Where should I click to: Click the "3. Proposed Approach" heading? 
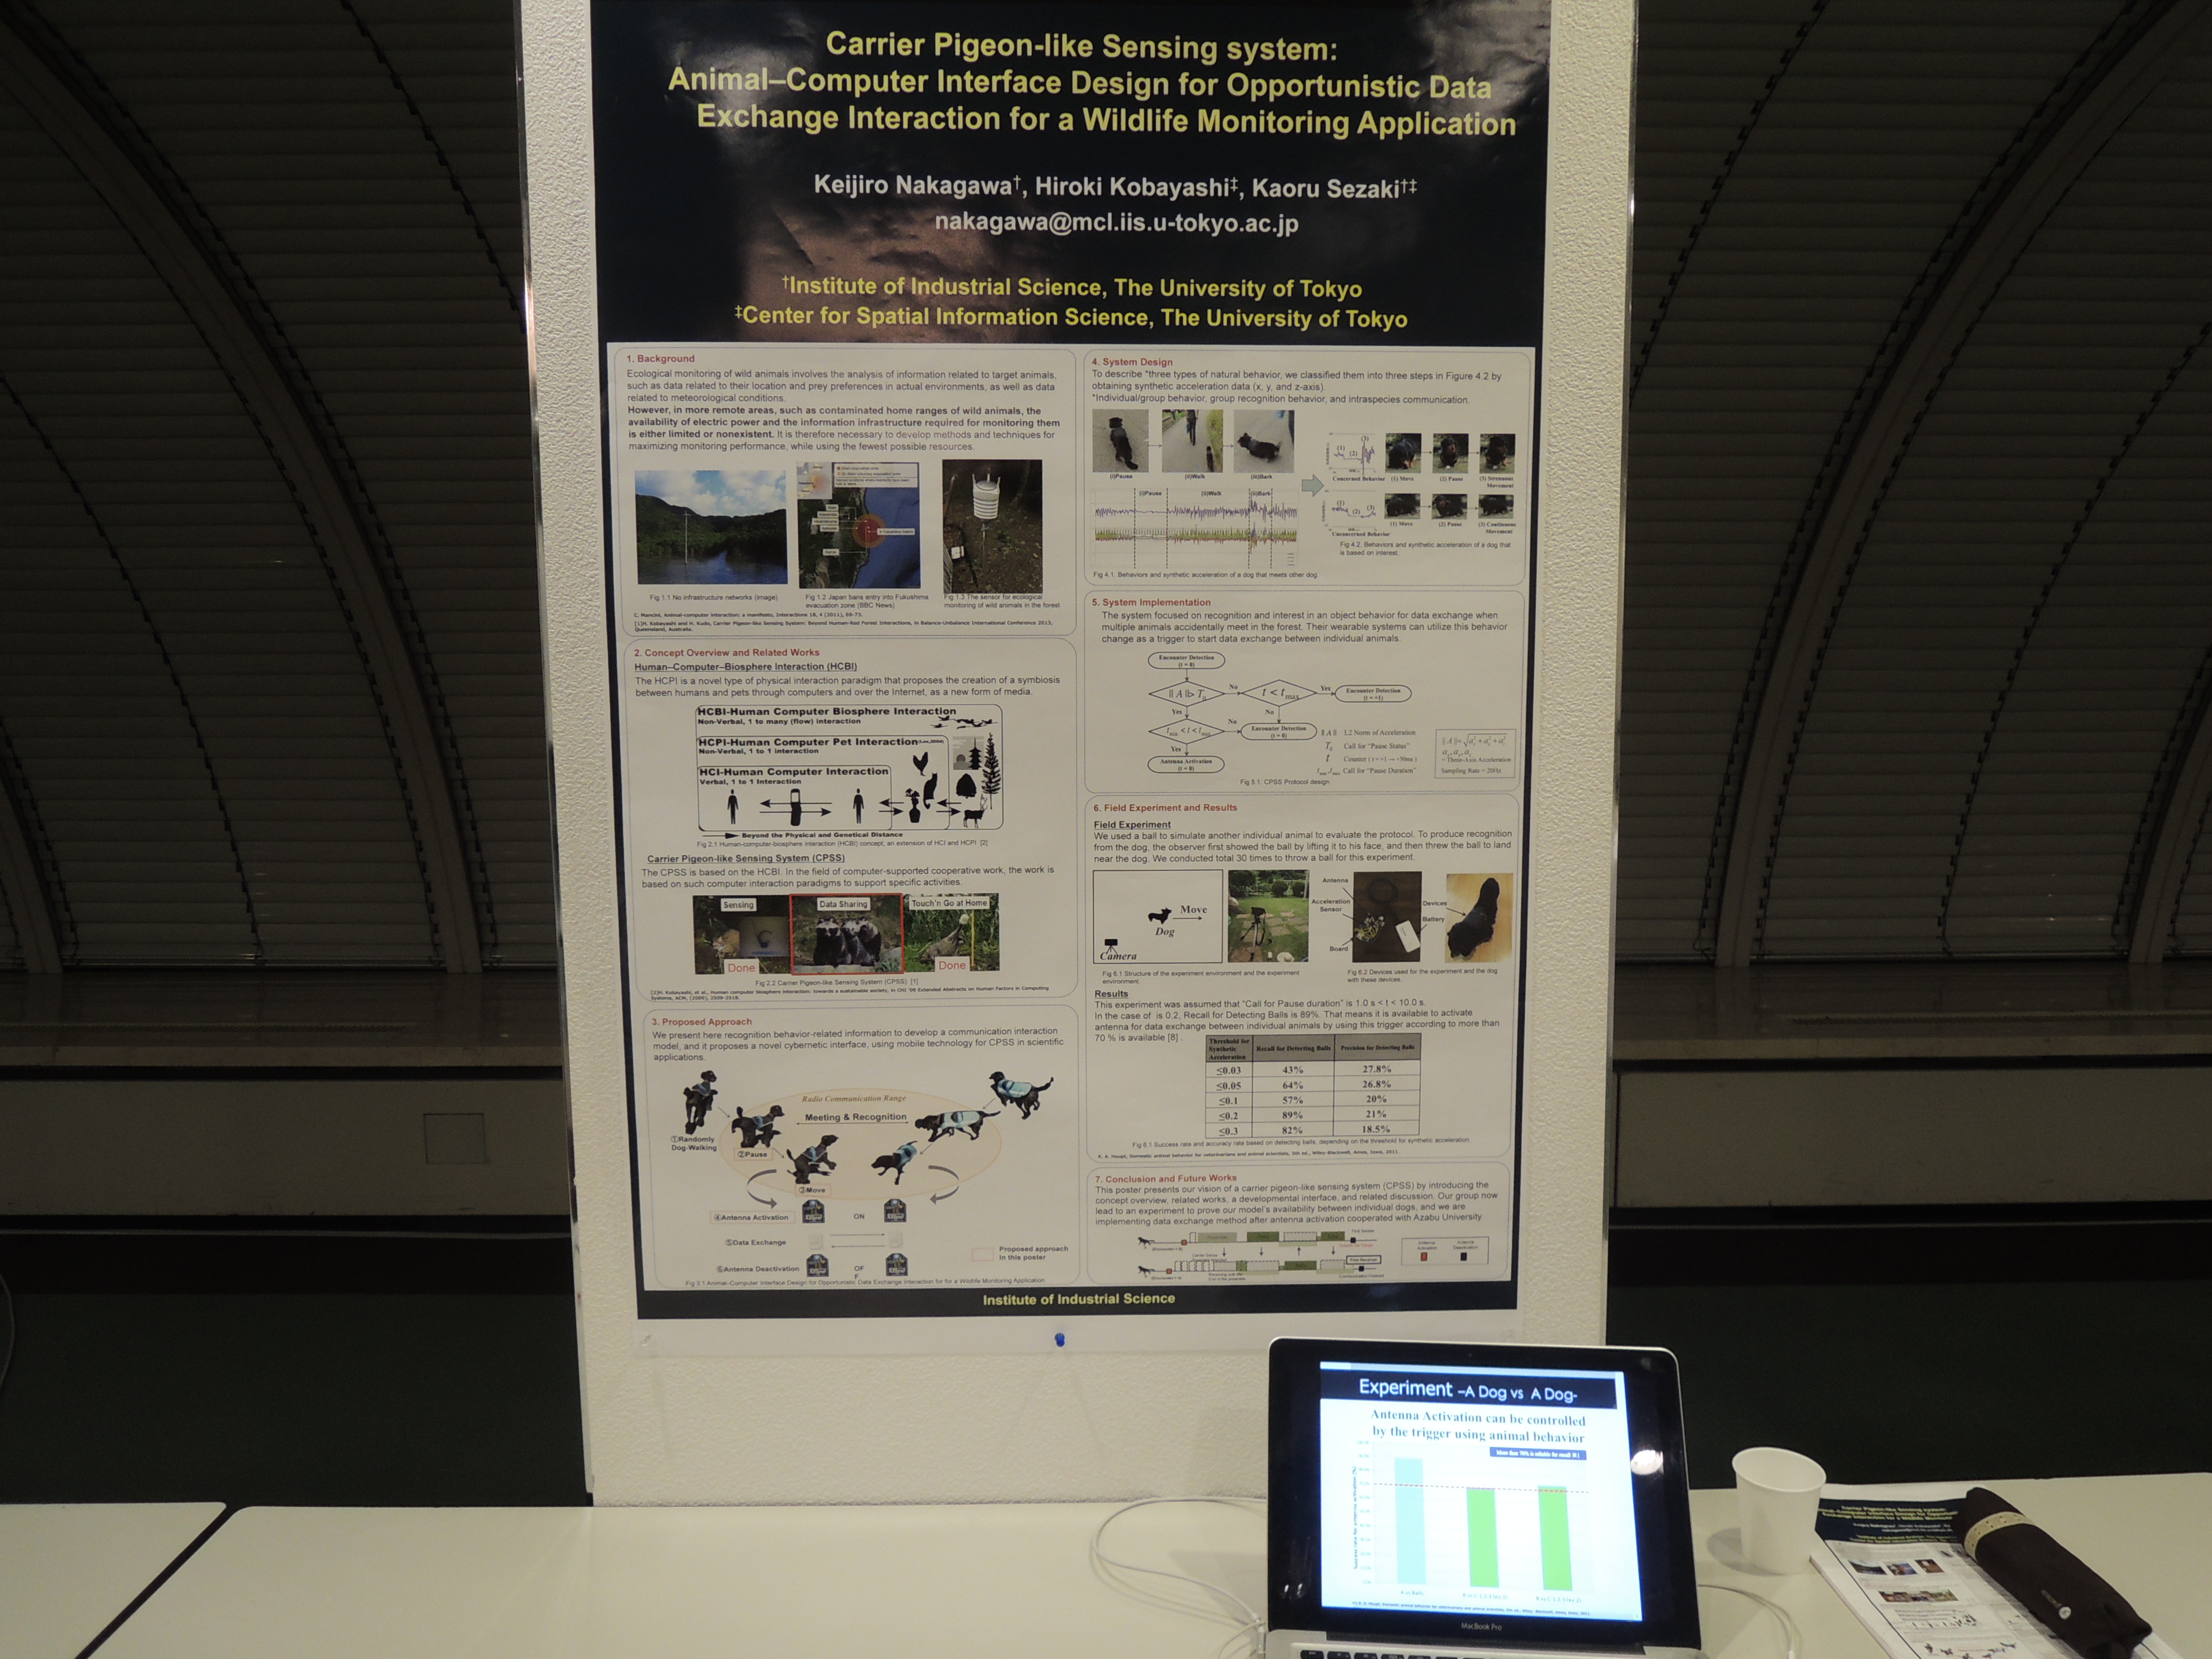point(701,1021)
